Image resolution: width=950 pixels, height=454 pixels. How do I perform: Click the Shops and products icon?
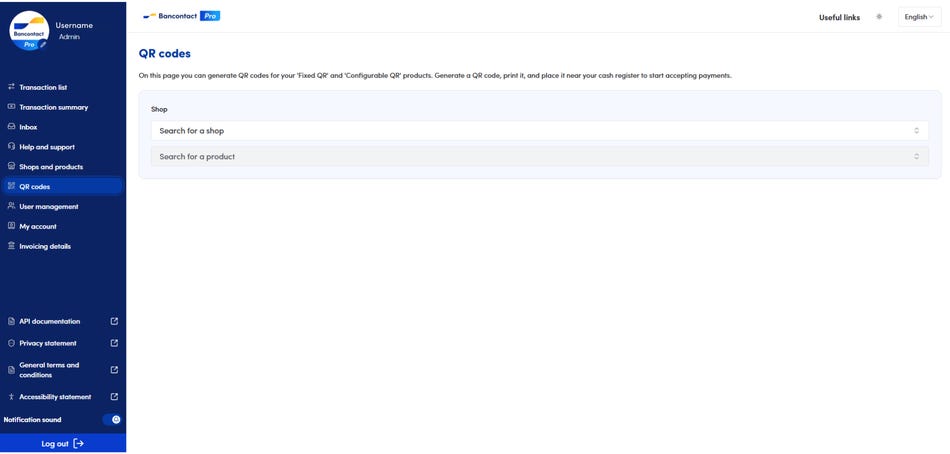[x=11, y=166]
